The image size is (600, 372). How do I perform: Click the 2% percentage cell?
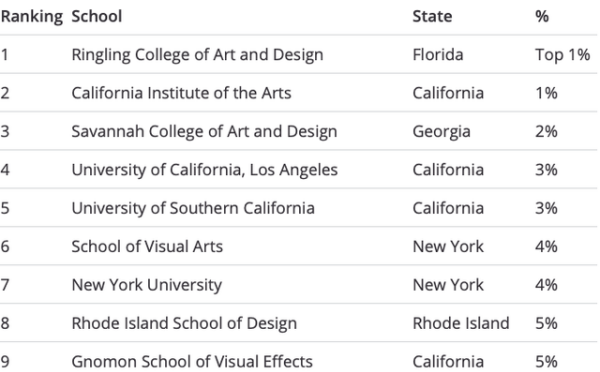tap(546, 131)
